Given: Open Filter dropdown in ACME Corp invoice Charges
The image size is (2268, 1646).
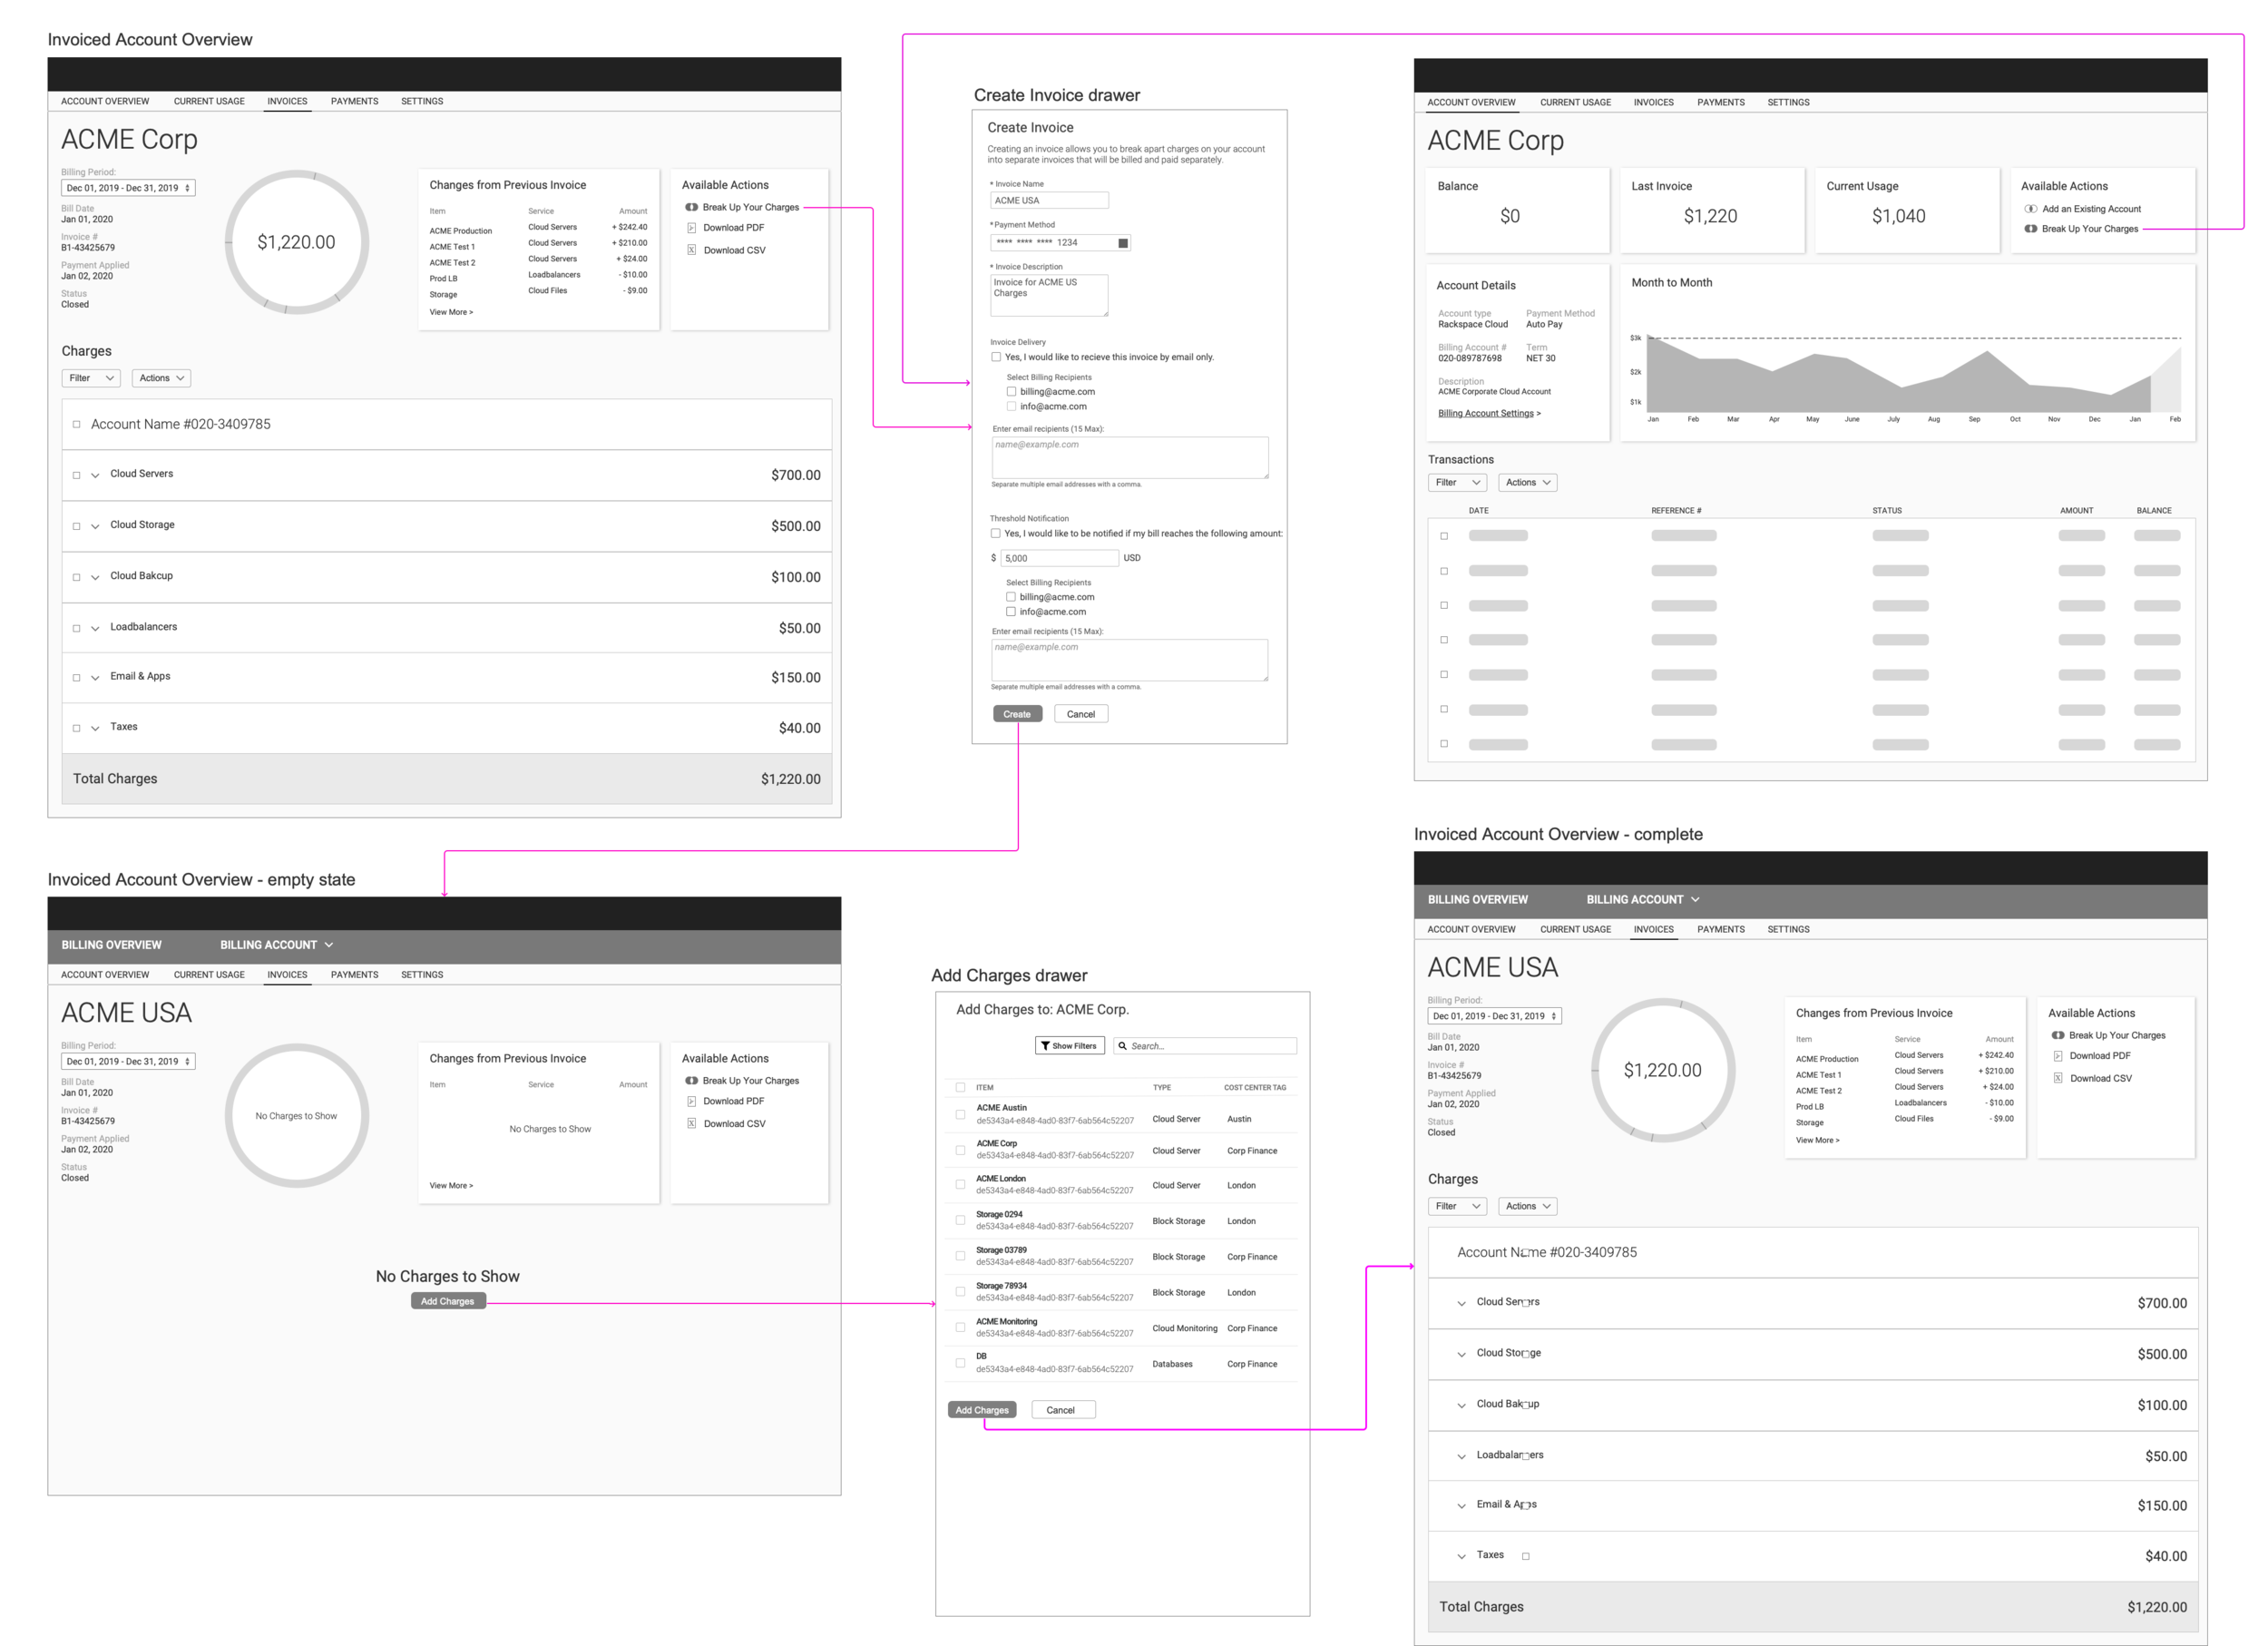Looking at the screenshot, I should pyautogui.click(x=91, y=378).
